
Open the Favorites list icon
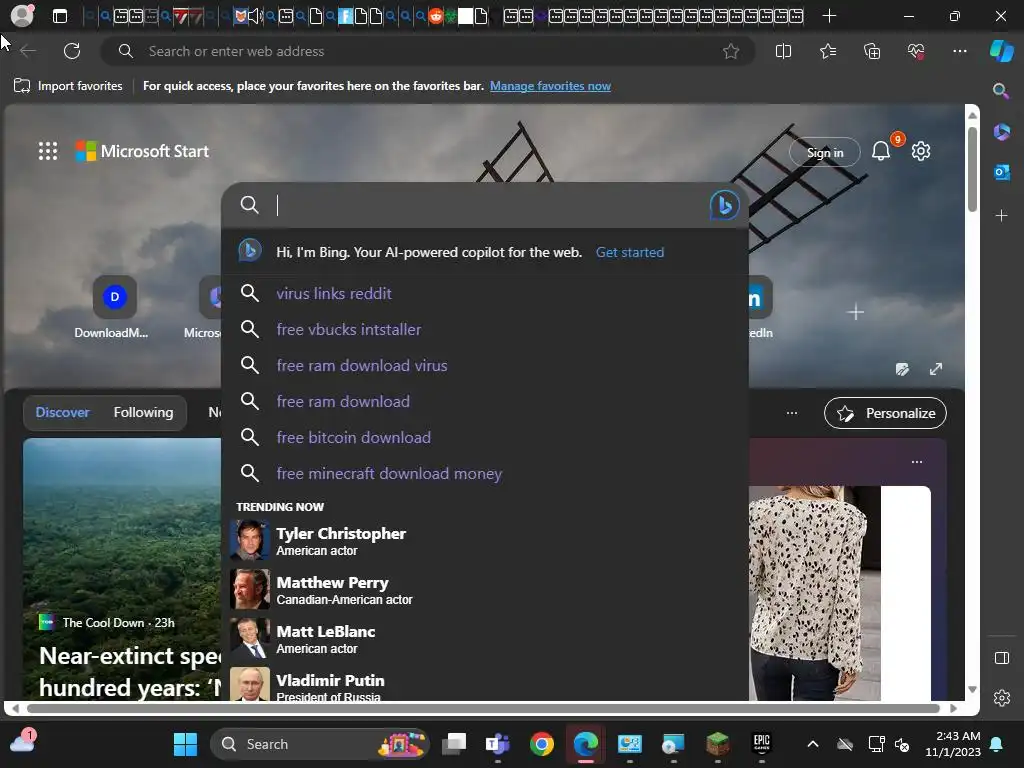827,51
